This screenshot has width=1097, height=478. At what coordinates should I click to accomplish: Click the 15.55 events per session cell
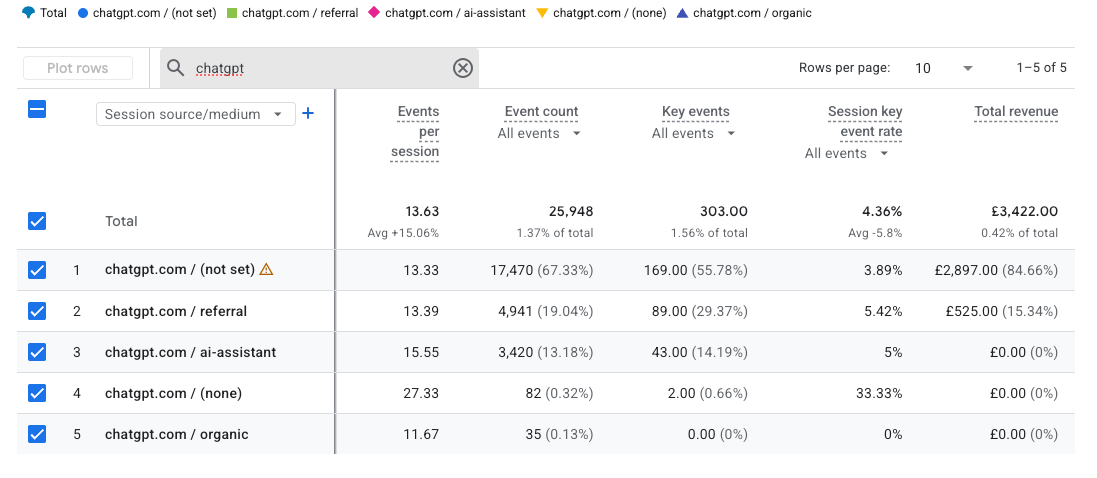click(421, 352)
